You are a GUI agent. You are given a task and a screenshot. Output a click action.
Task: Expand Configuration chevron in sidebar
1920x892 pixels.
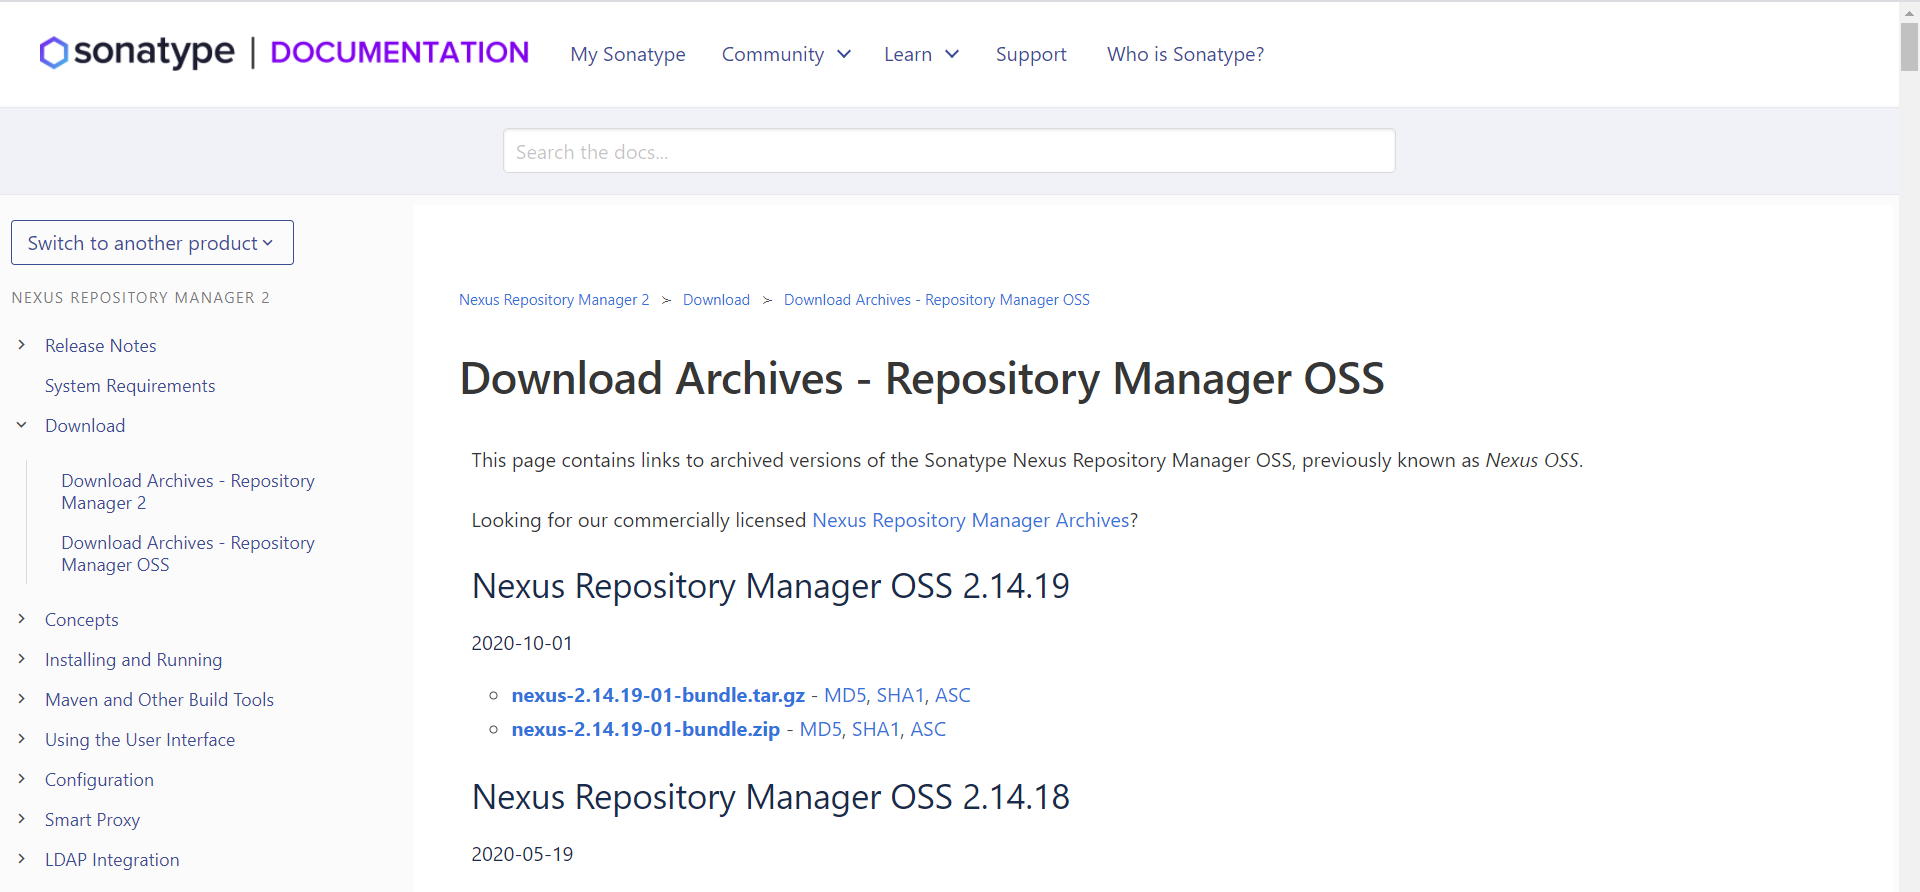tap(21, 779)
